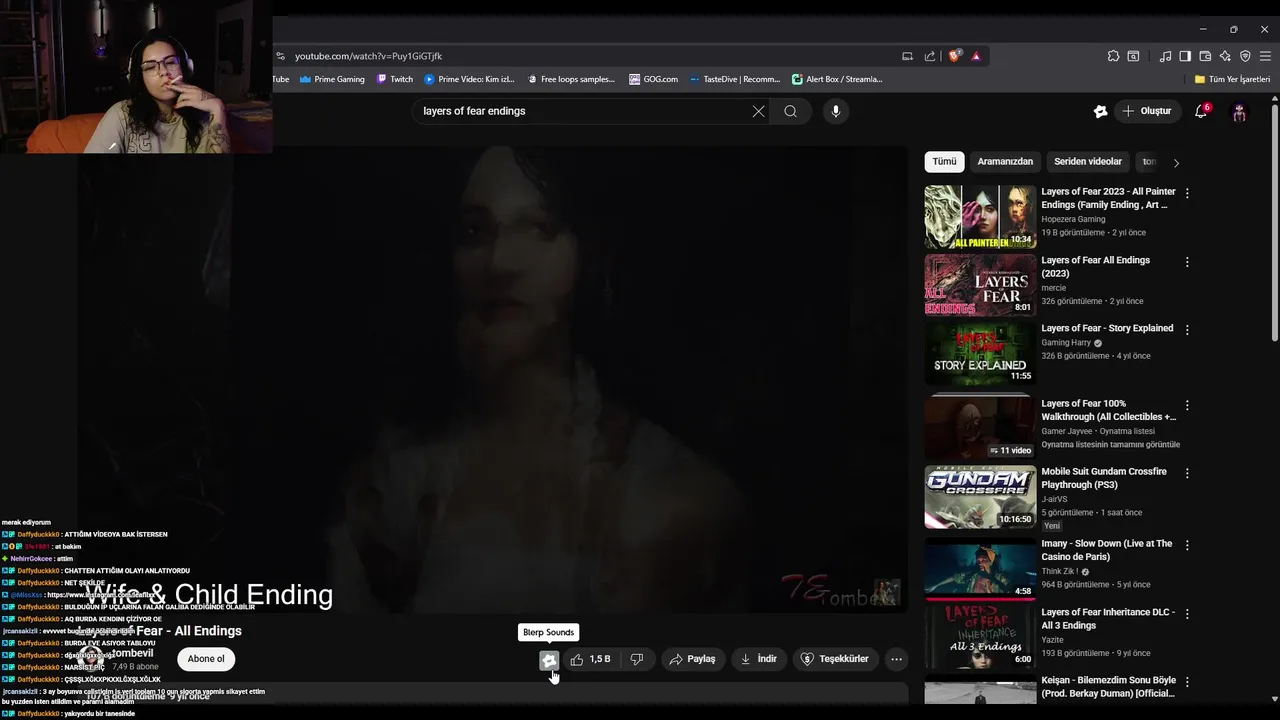
Task: Open the Prime Video bookmark
Action: pos(469,79)
